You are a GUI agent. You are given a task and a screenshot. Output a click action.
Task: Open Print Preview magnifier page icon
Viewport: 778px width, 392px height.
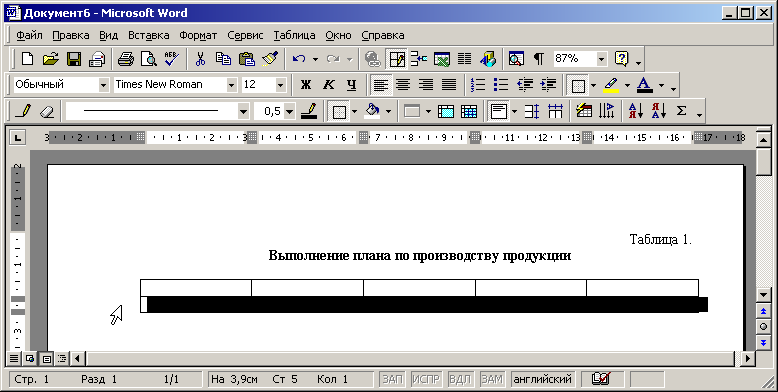coord(148,60)
